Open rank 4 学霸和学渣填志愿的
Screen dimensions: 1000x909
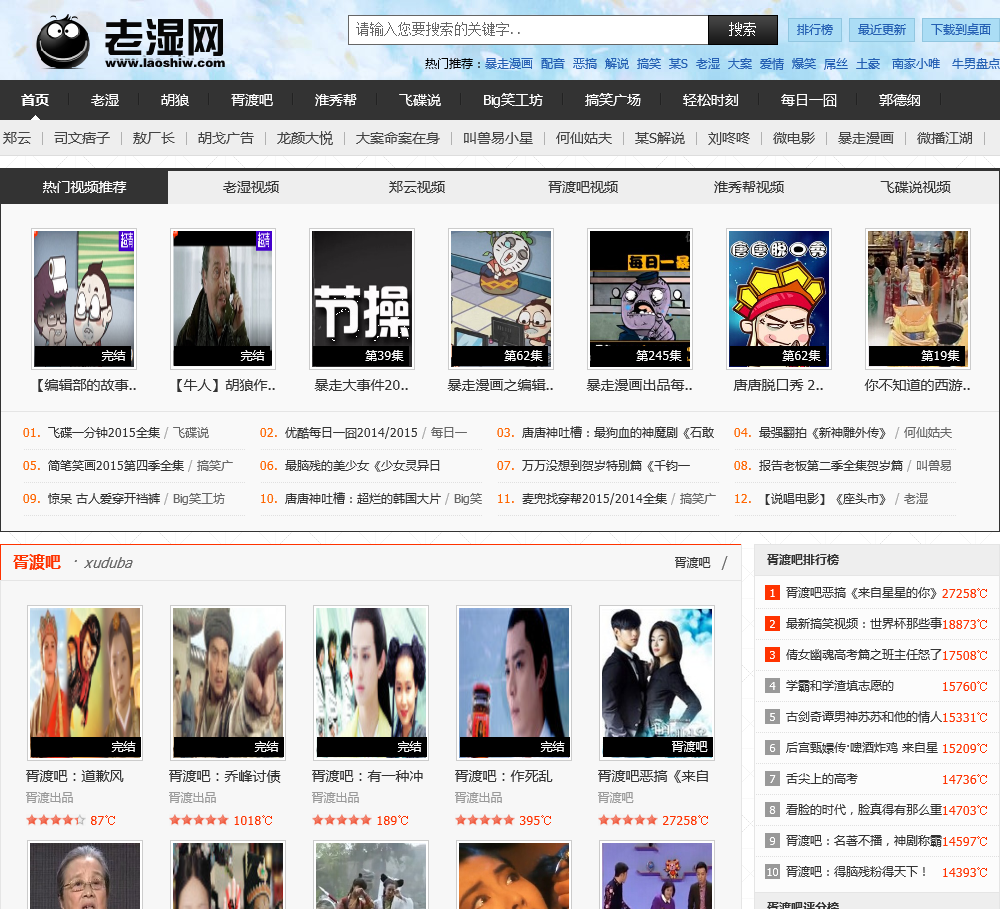839,686
